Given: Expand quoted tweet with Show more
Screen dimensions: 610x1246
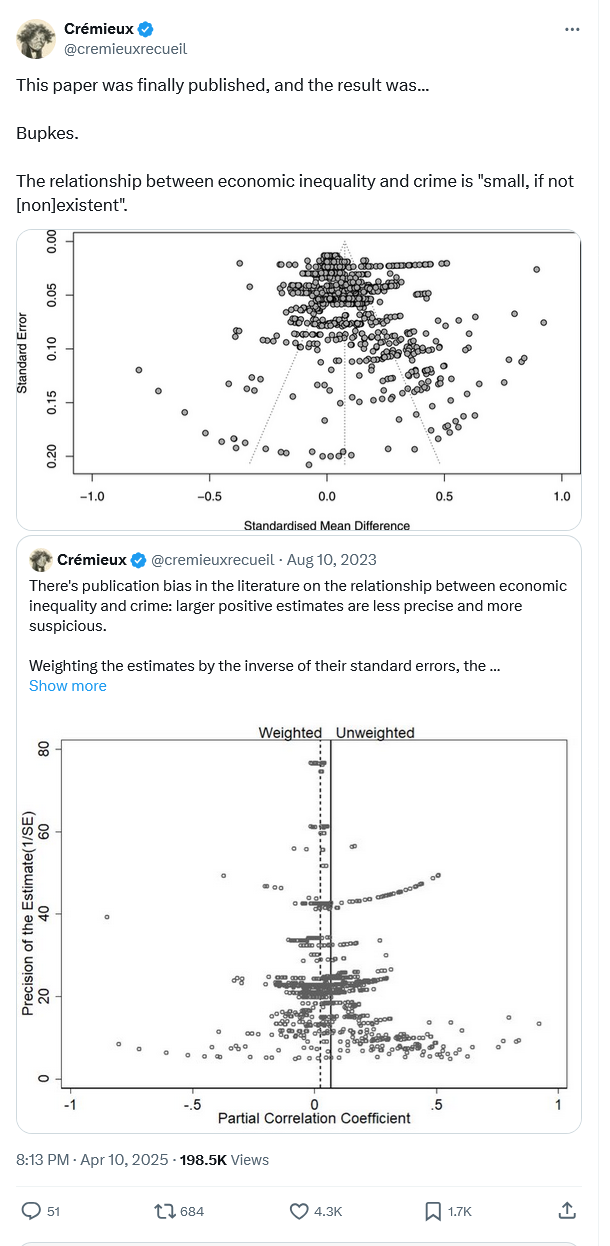Looking at the screenshot, I should point(67,686).
